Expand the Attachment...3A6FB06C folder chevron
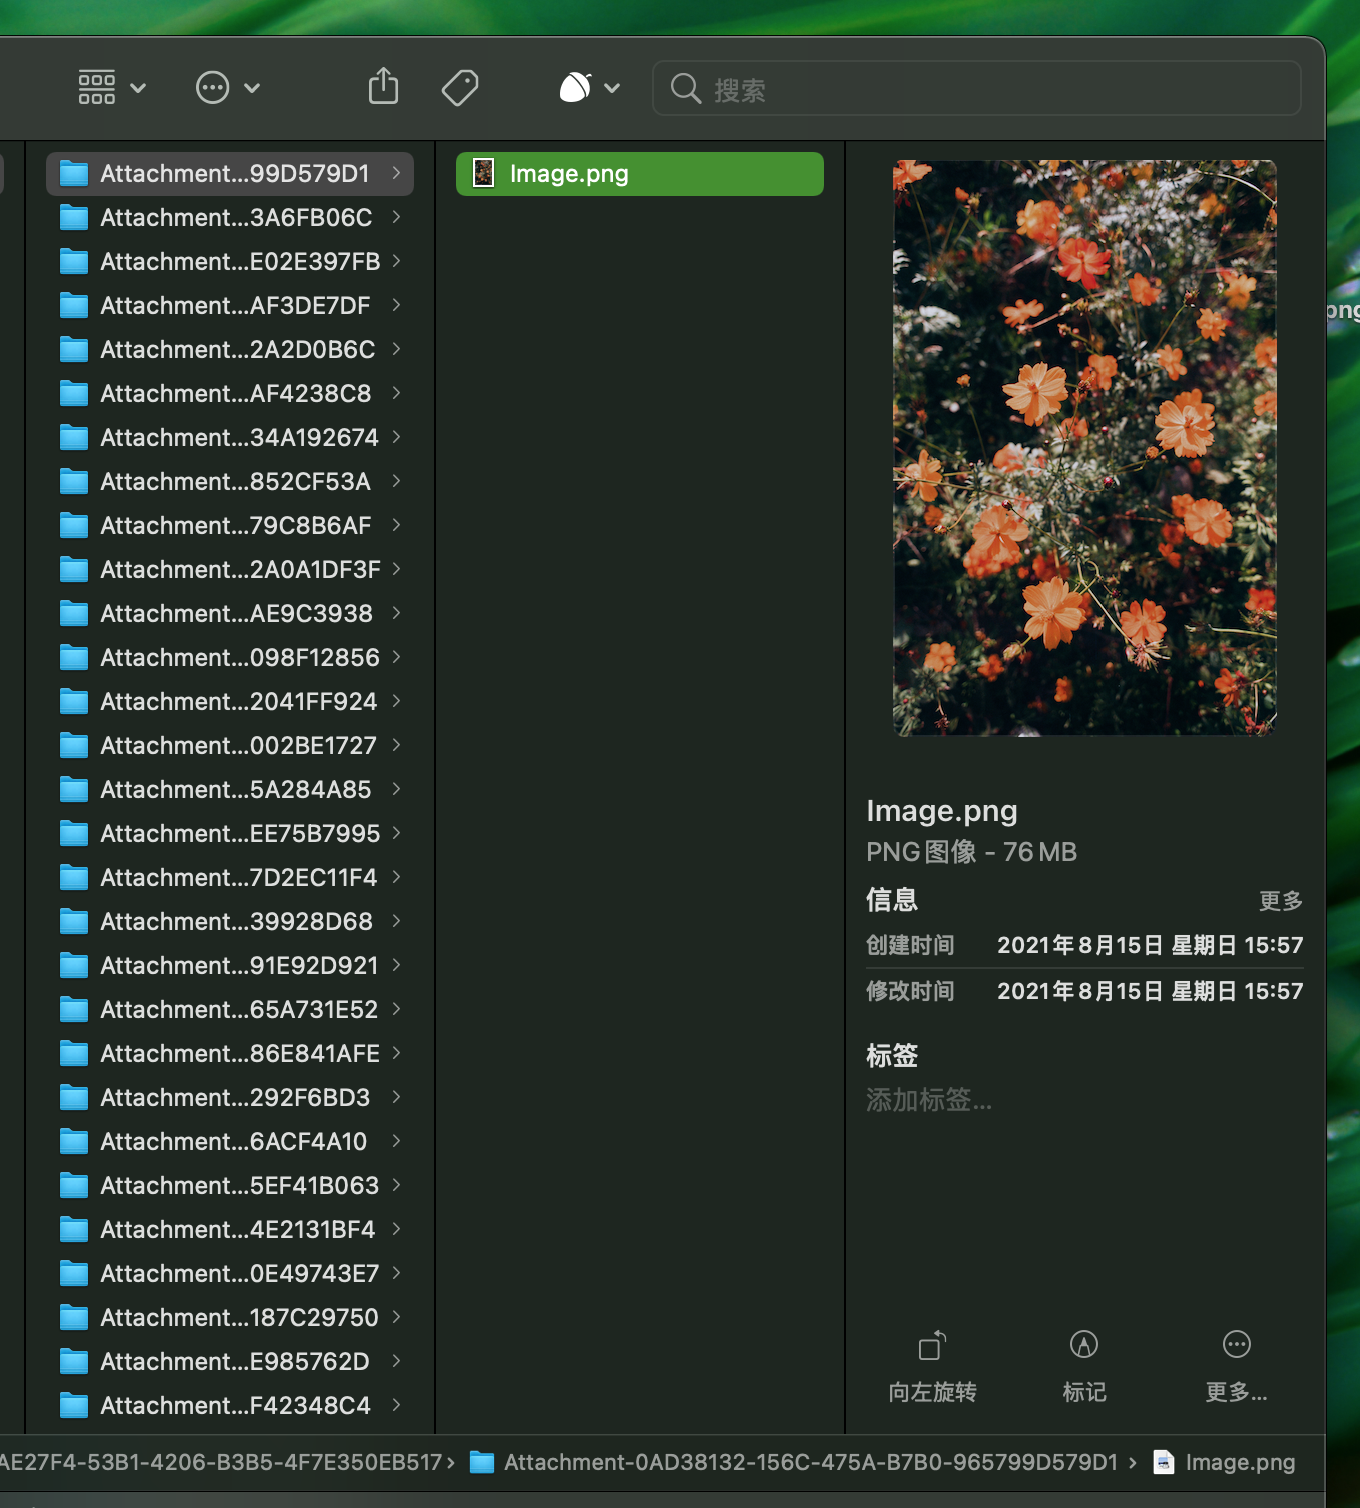The image size is (1360, 1508). tap(397, 217)
